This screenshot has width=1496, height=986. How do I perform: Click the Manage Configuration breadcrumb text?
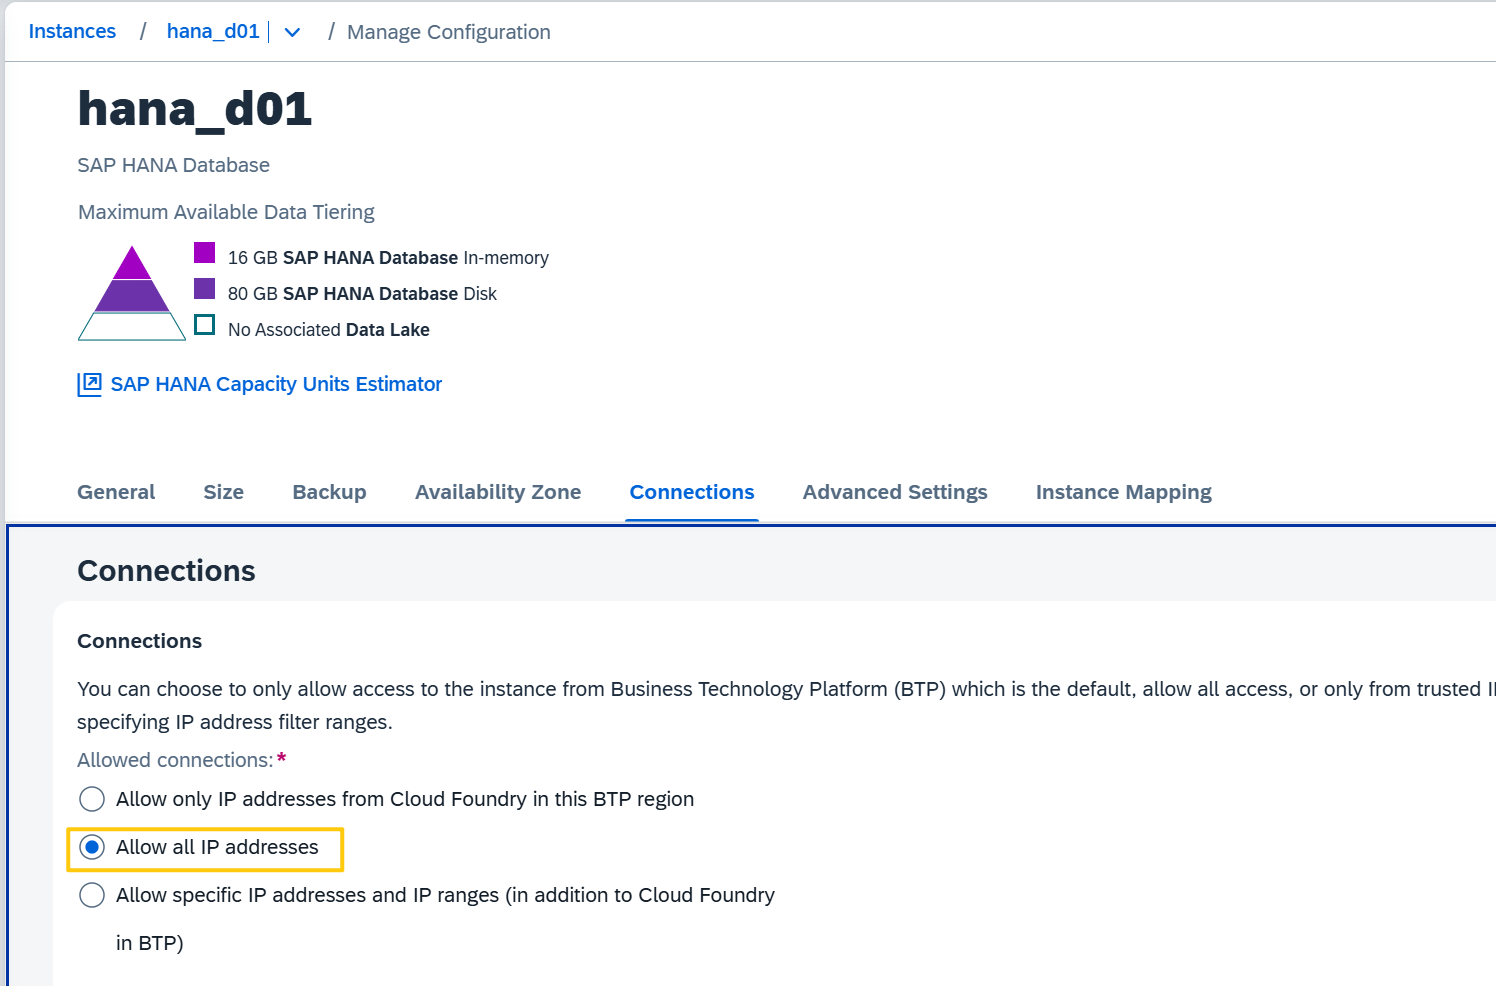[448, 32]
